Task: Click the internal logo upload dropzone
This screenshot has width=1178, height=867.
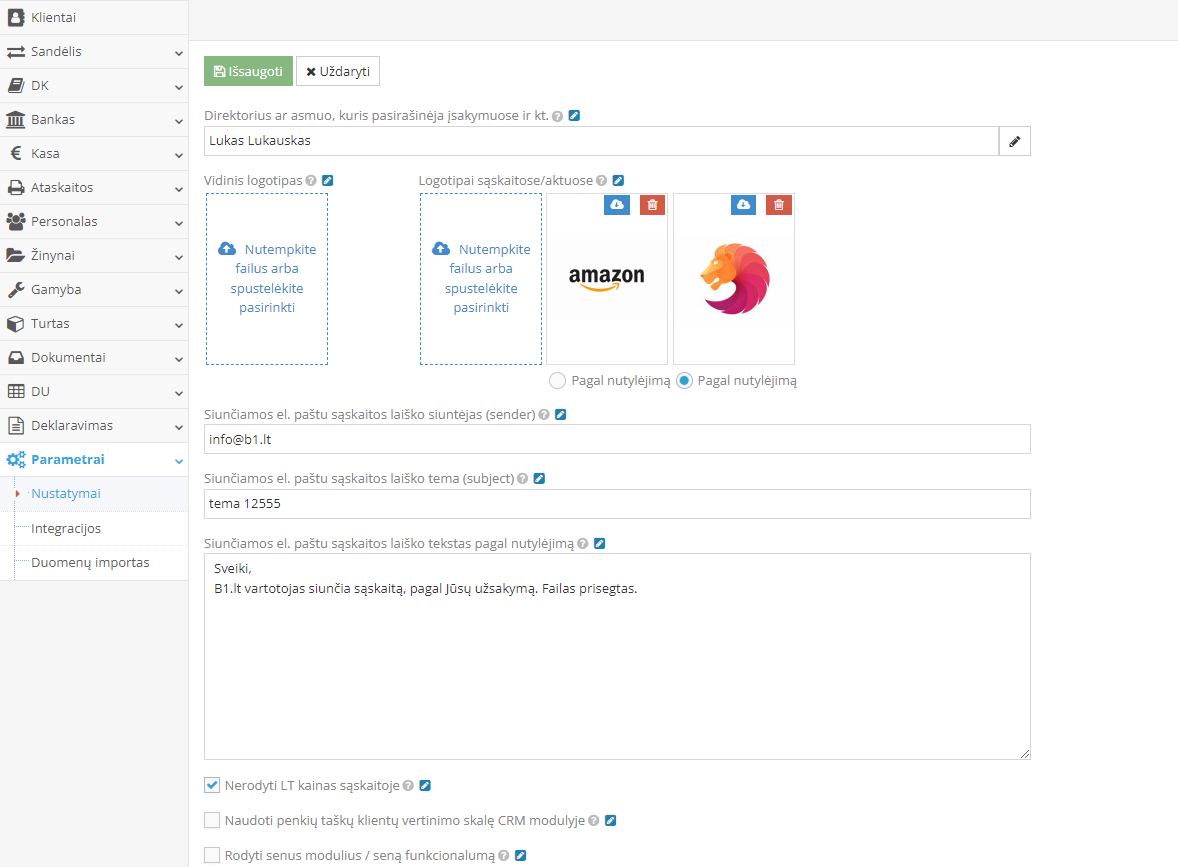Action: point(267,279)
